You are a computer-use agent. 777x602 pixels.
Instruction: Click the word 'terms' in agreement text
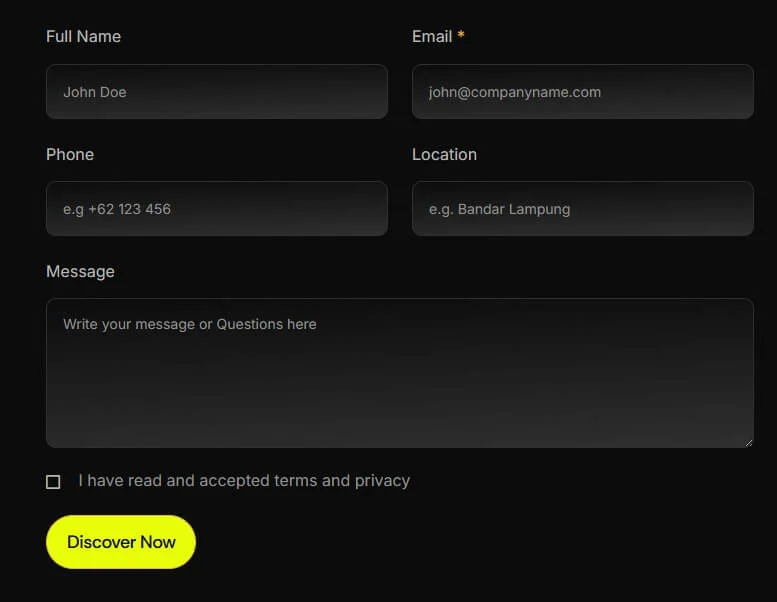(295, 481)
